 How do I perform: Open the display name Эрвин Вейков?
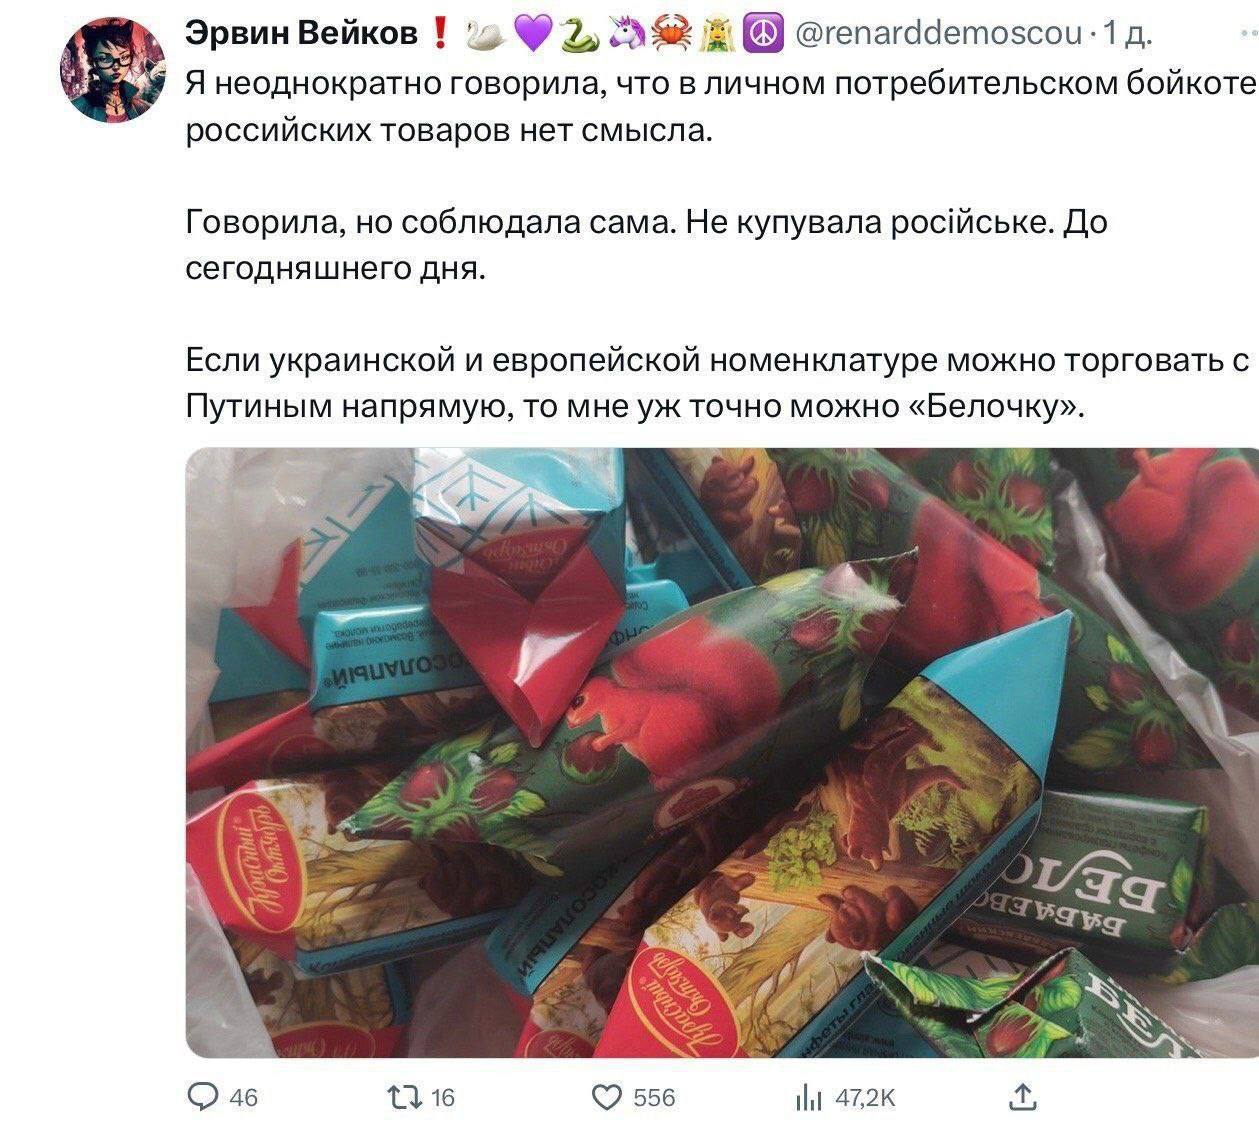[x=303, y=34]
